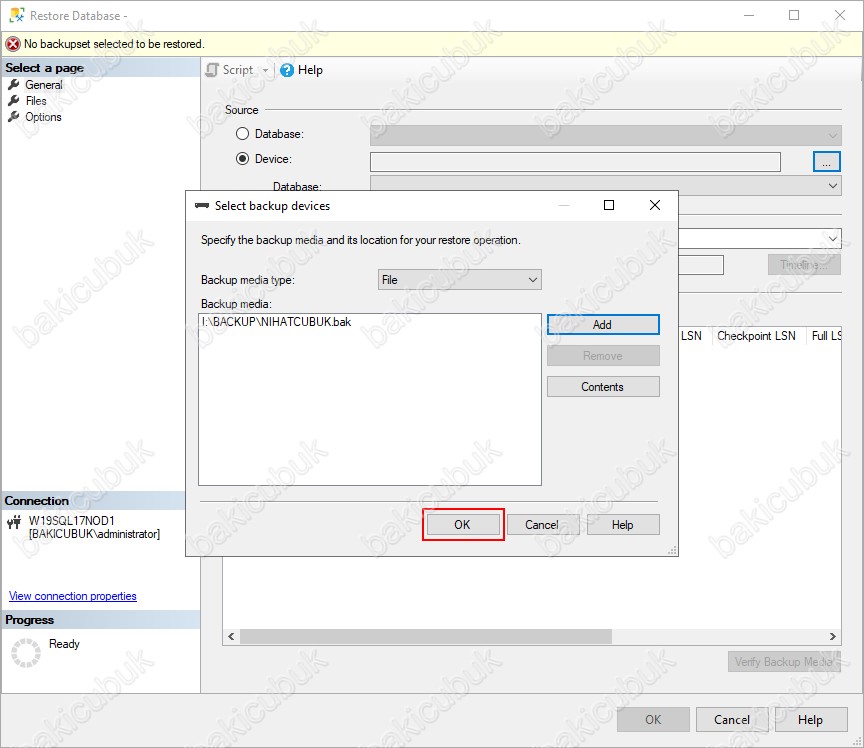This screenshot has width=864, height=748.
Task: Click the Select backup devices title icon
Action: 202,206
